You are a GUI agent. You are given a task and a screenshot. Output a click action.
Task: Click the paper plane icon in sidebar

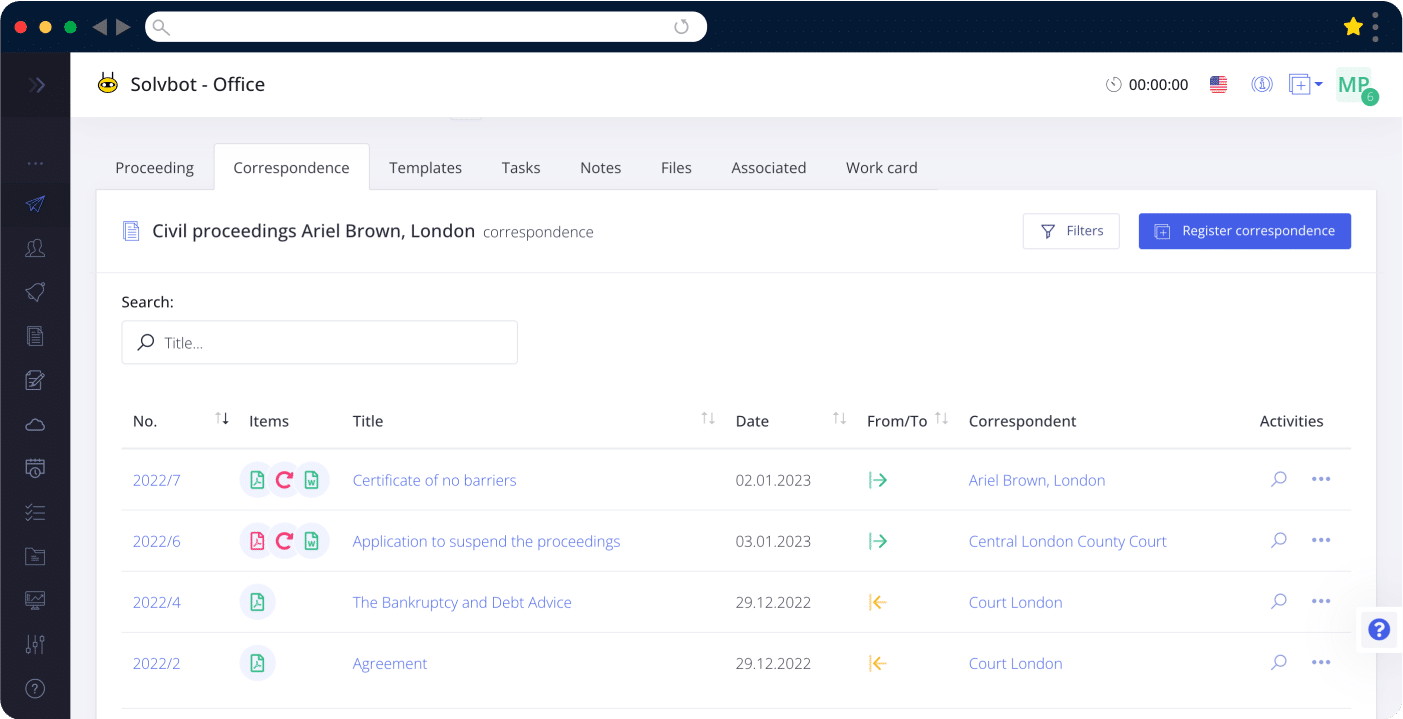pyautogui.click(x=35, y=205)
